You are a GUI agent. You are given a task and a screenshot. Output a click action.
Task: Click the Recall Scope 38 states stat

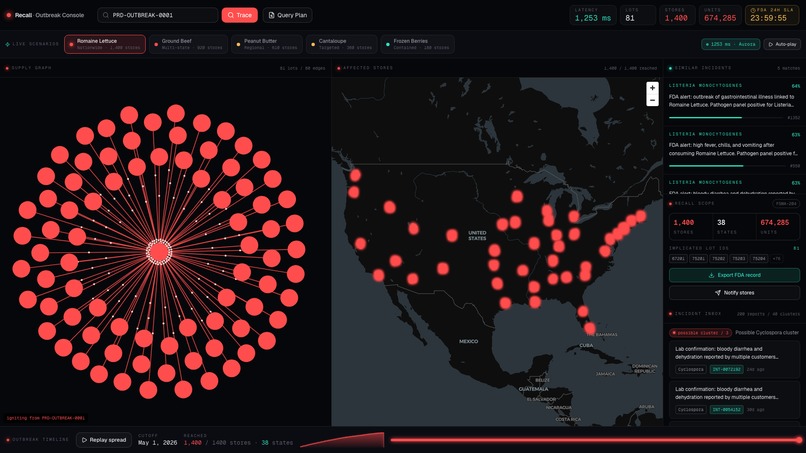pos(734,226)
